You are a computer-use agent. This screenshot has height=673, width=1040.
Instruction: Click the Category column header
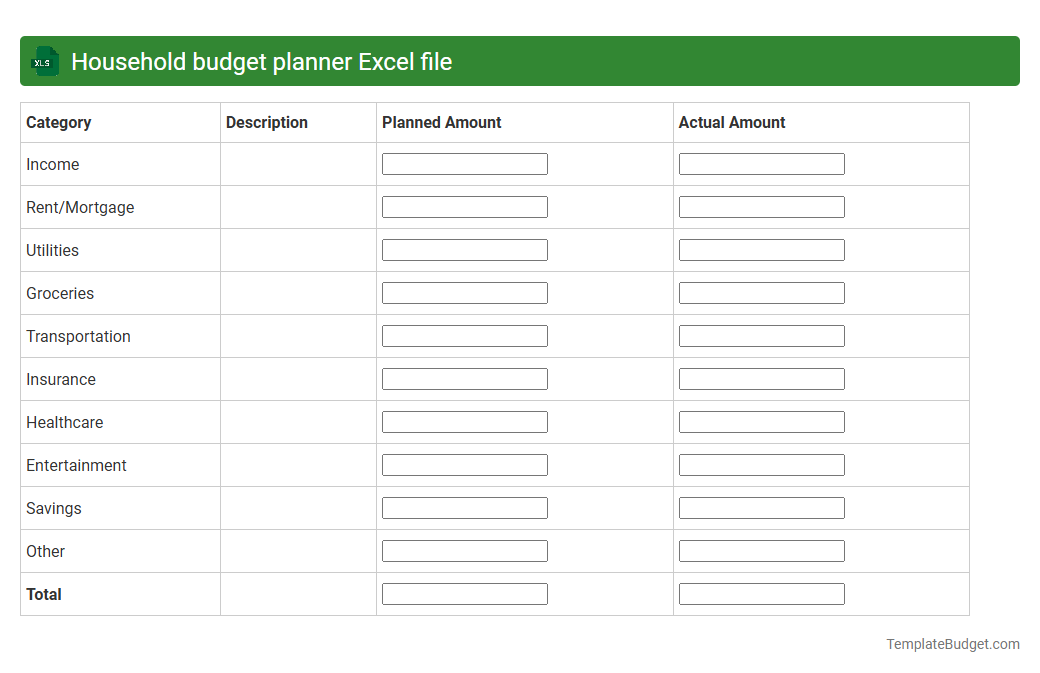[x=59, y=122]
